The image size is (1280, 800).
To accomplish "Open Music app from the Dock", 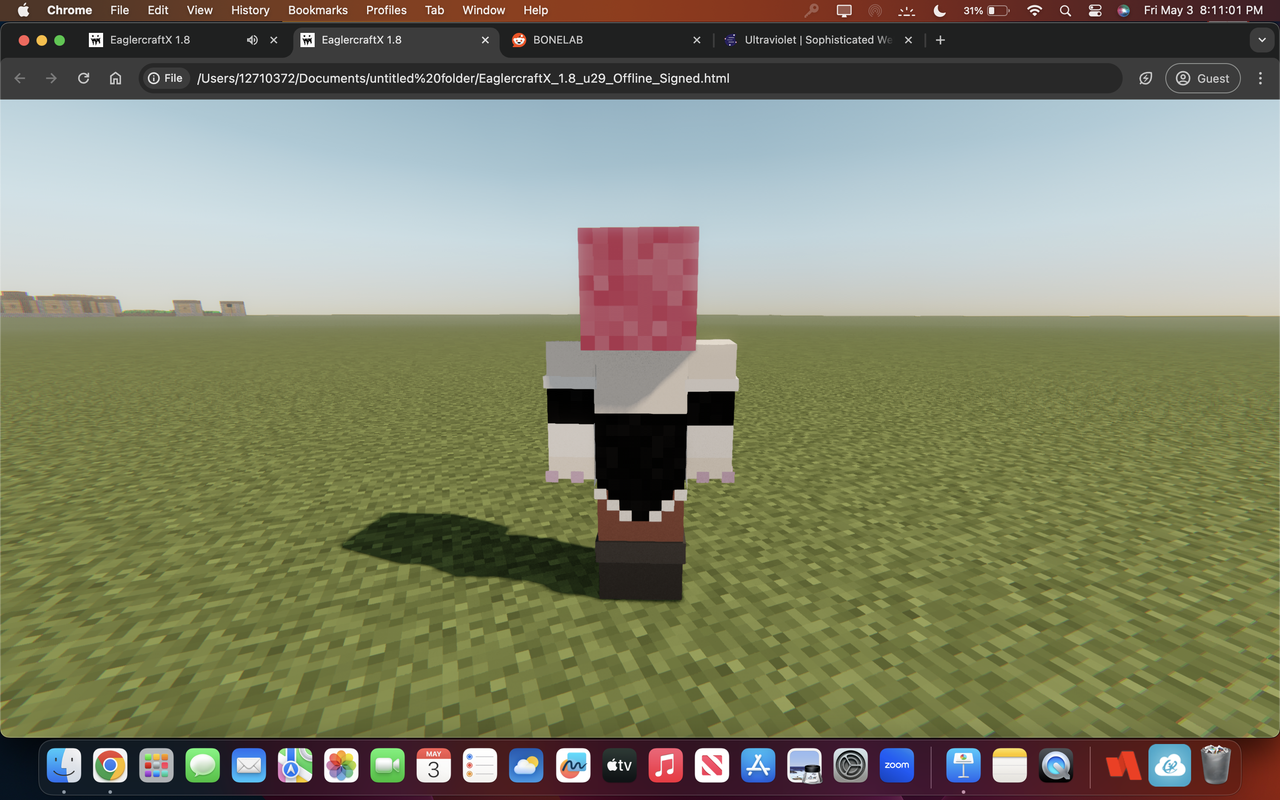I will (665, 766).
